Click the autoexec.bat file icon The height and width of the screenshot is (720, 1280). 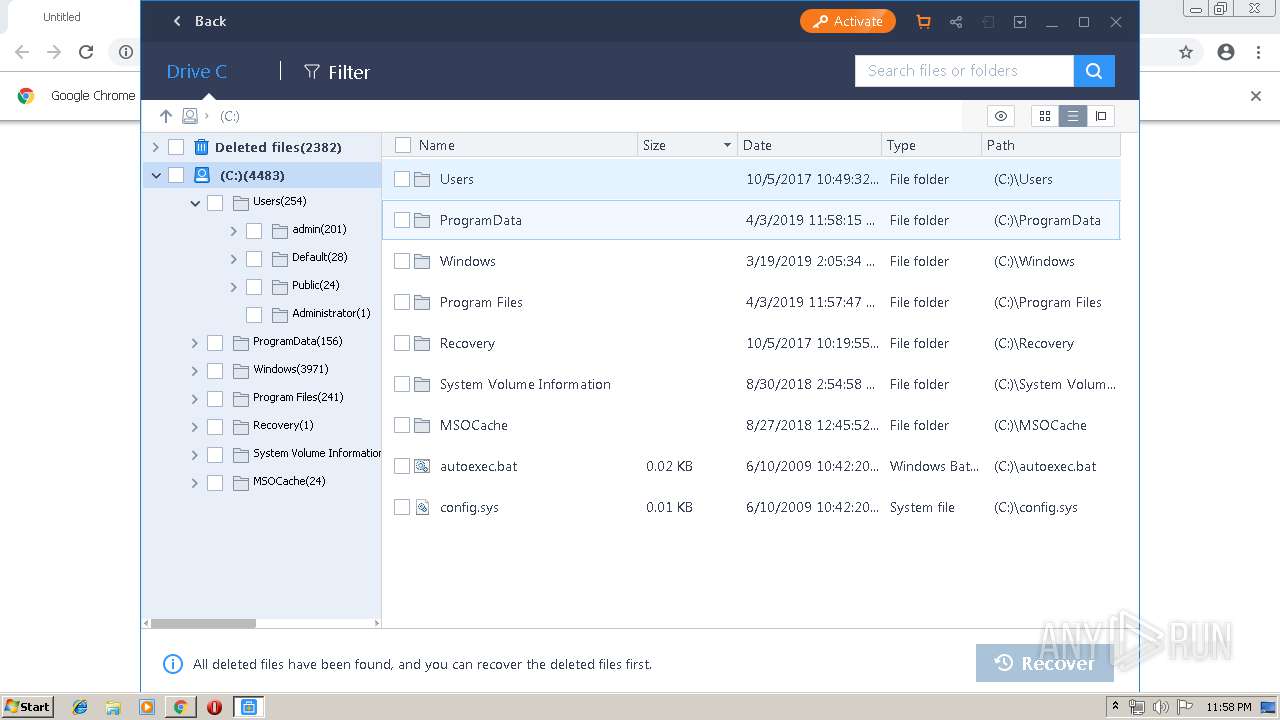[422, 466]
